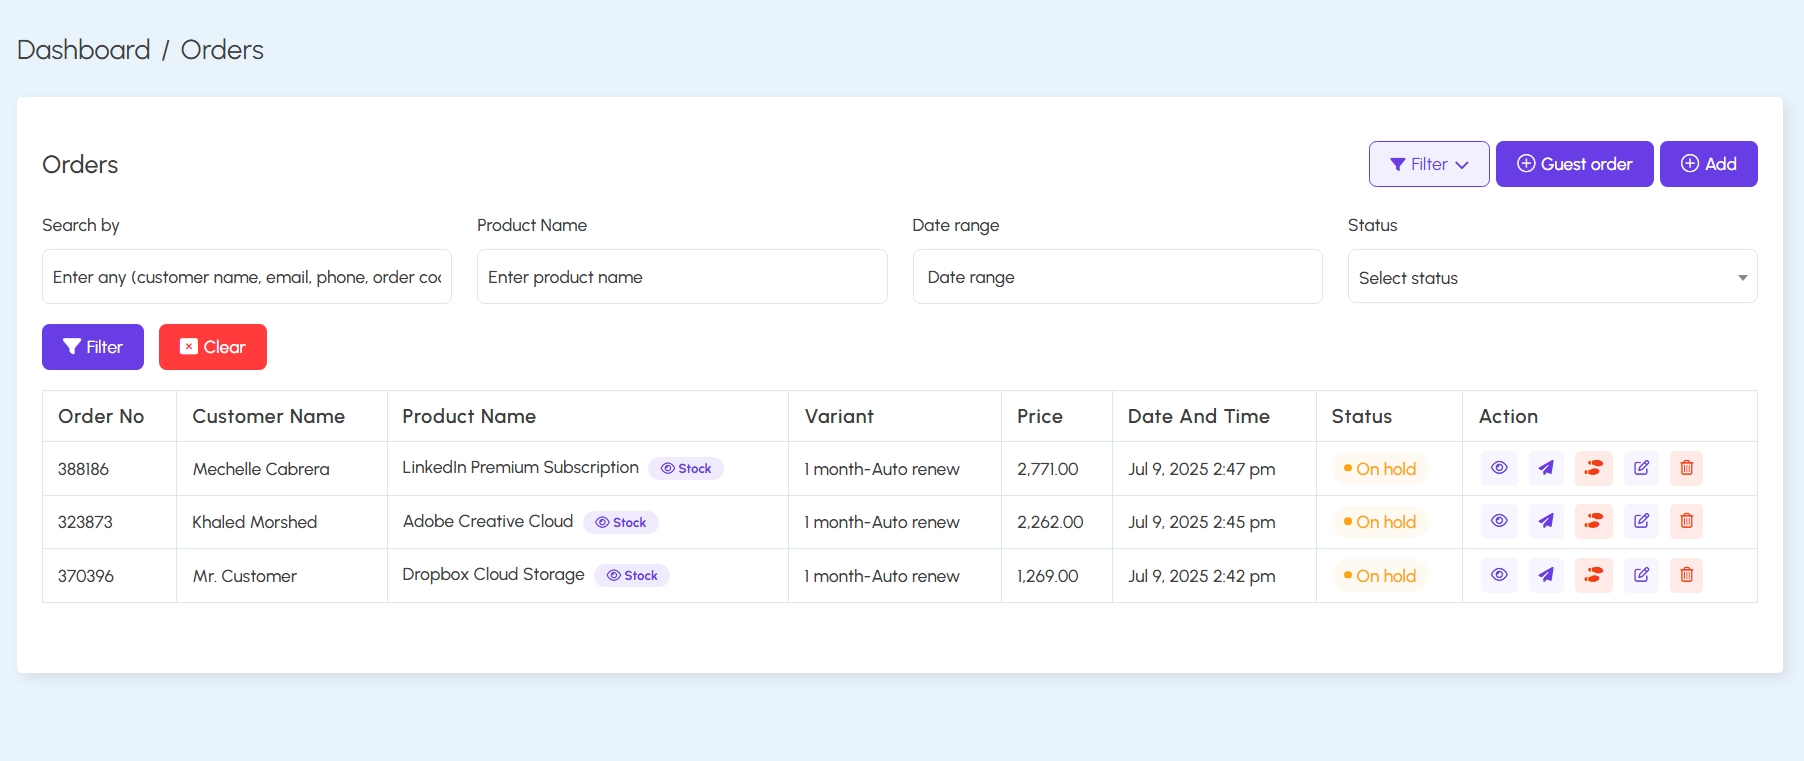Show stock for Adobe Creative Cloud

(621, 522)
